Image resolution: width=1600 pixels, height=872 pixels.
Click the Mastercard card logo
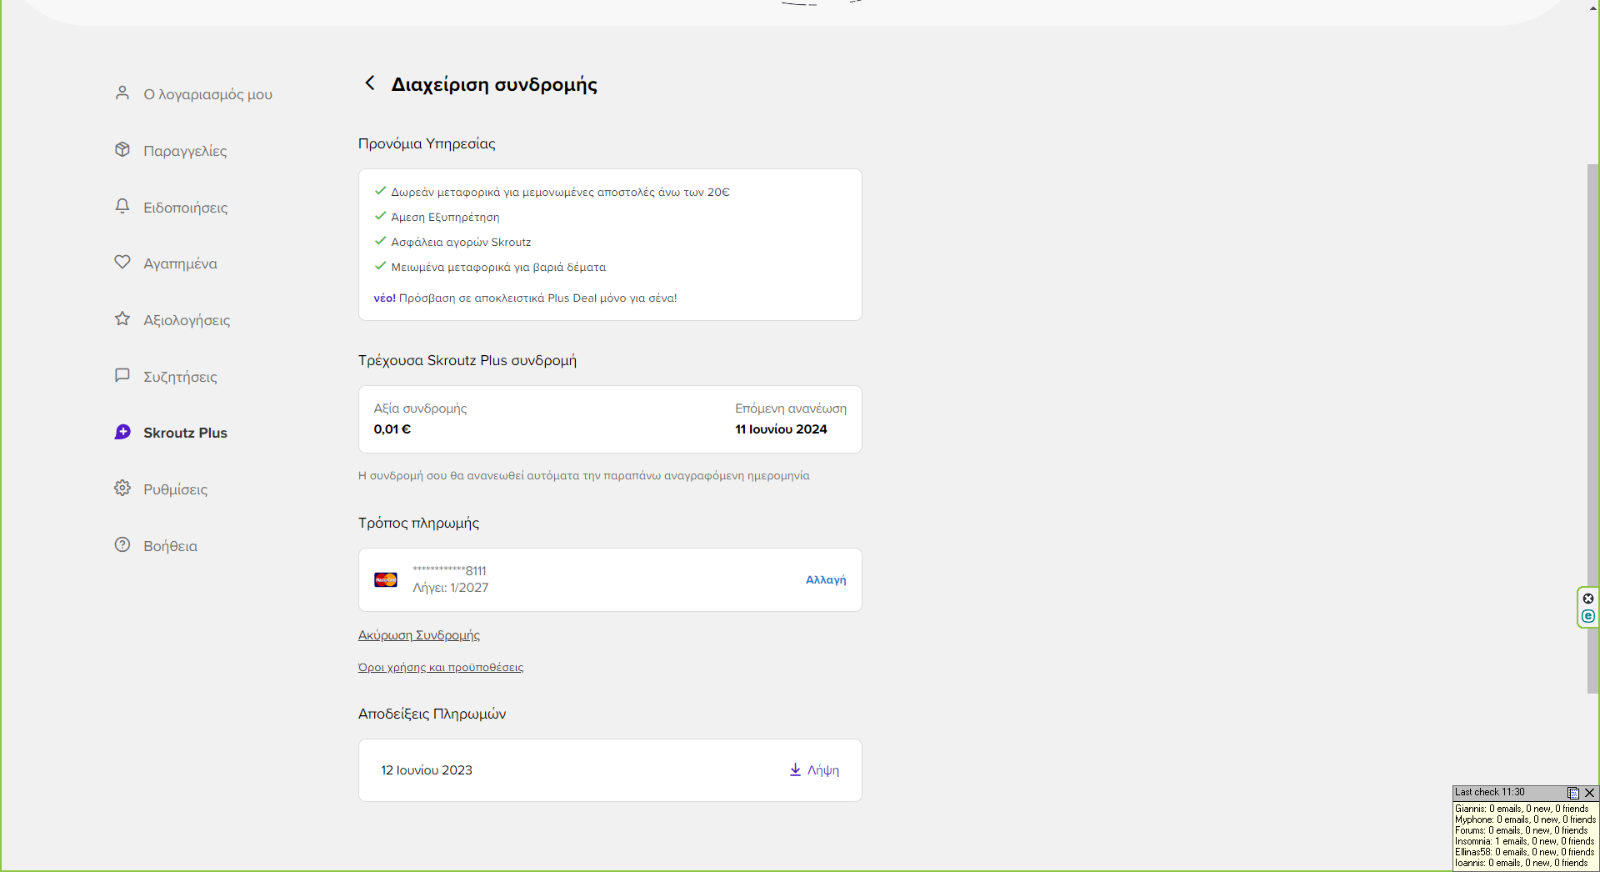point(386,580)
